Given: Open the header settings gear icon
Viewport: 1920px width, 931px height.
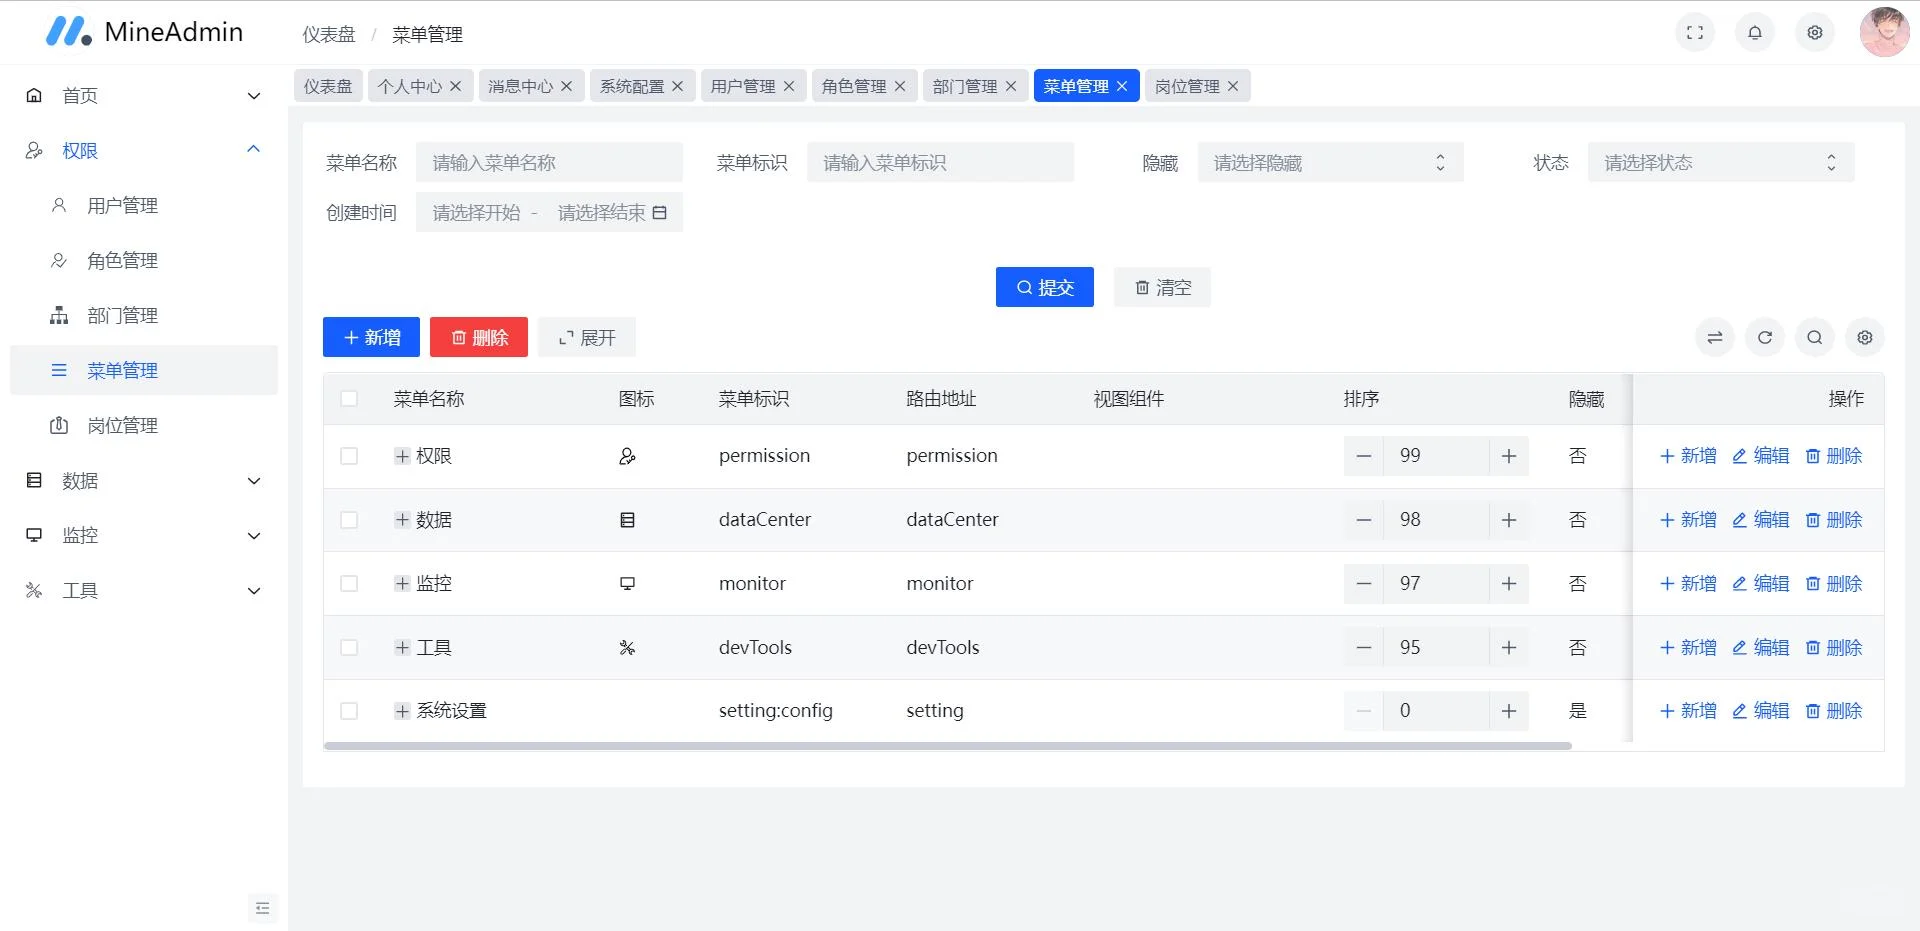Looking at the screenshot, I should 1815,33.
